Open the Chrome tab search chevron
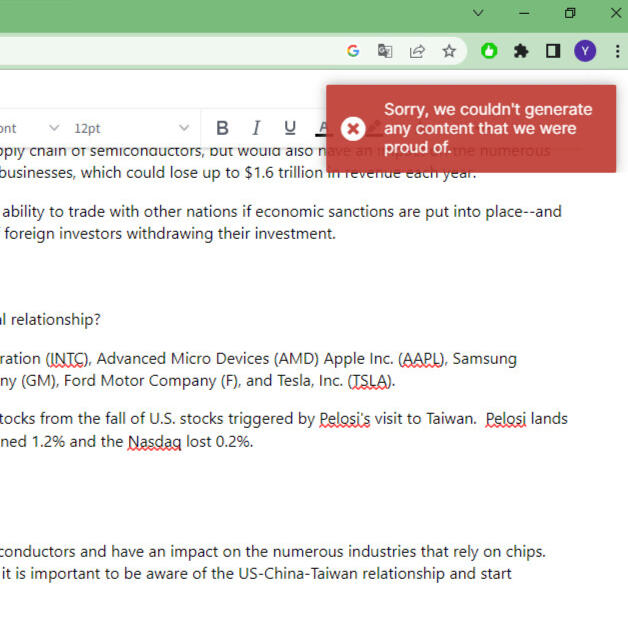This screenshot has width=628, height=628. click(478, 13)
